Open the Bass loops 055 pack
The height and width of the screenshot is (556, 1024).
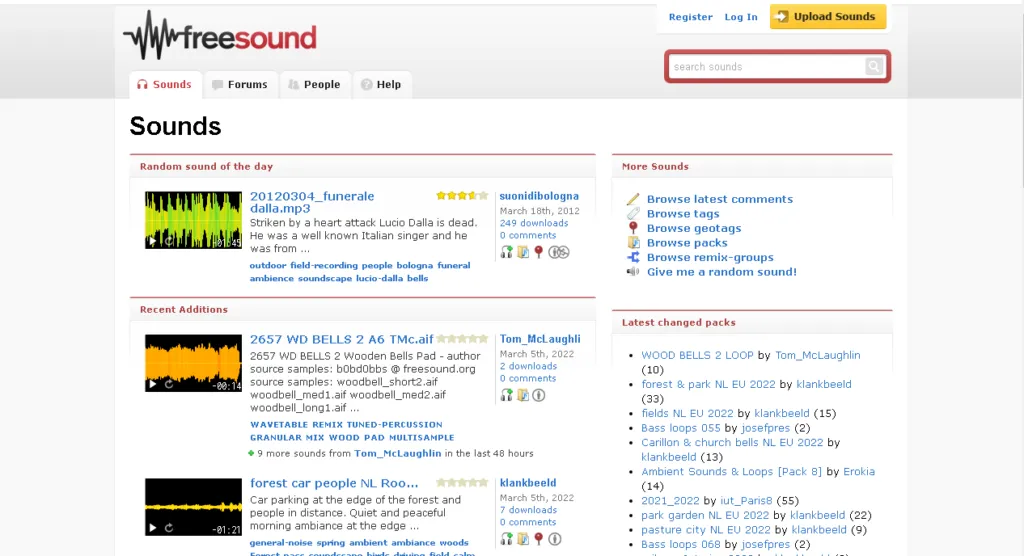point(680,428)
